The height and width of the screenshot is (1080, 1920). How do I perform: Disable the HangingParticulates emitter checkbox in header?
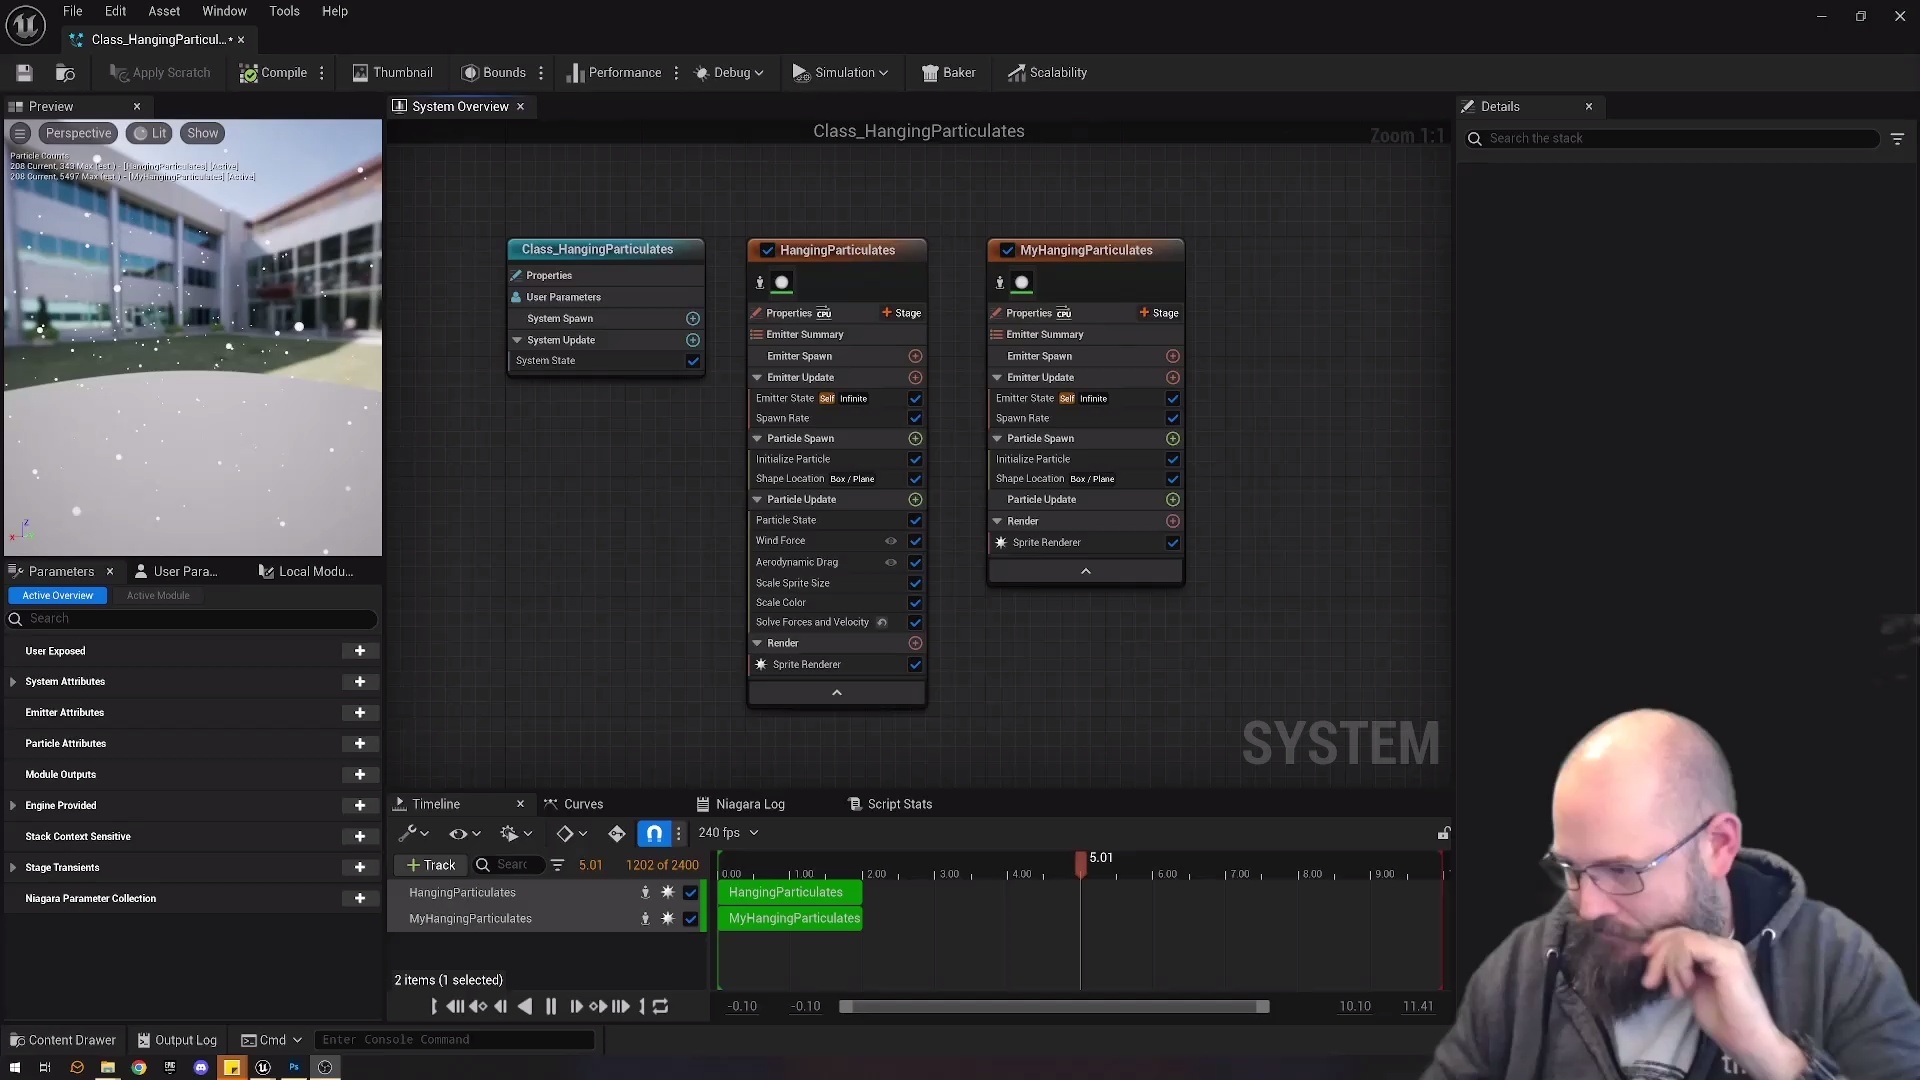[767, 250]
